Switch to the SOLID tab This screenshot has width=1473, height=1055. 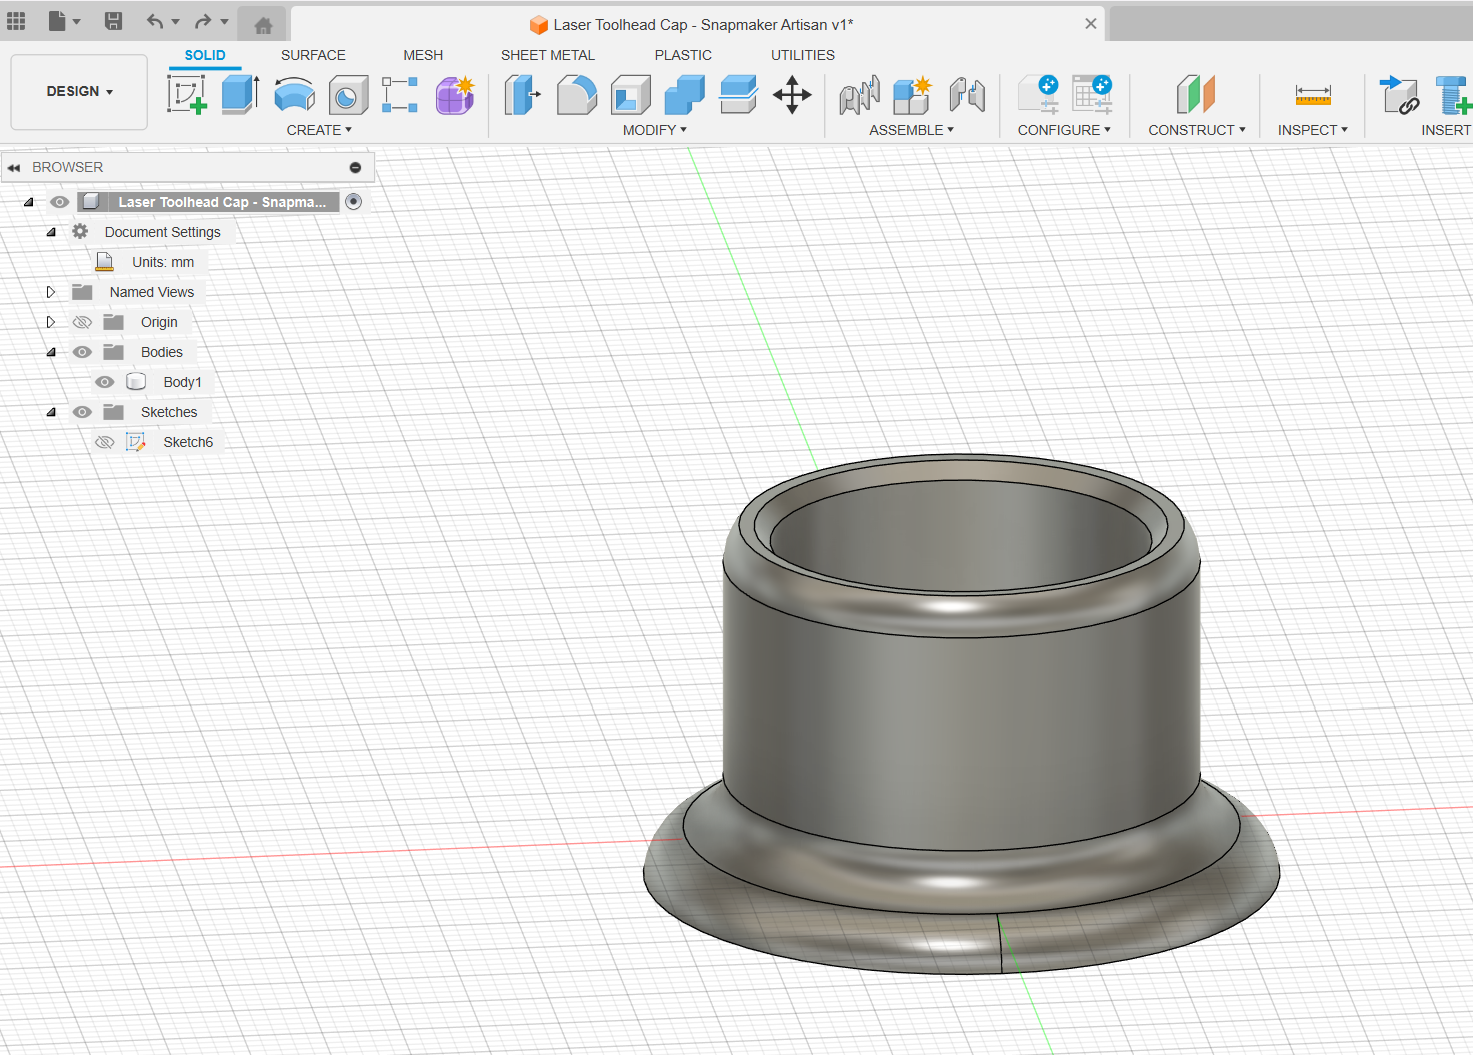[x=205, y=55]
